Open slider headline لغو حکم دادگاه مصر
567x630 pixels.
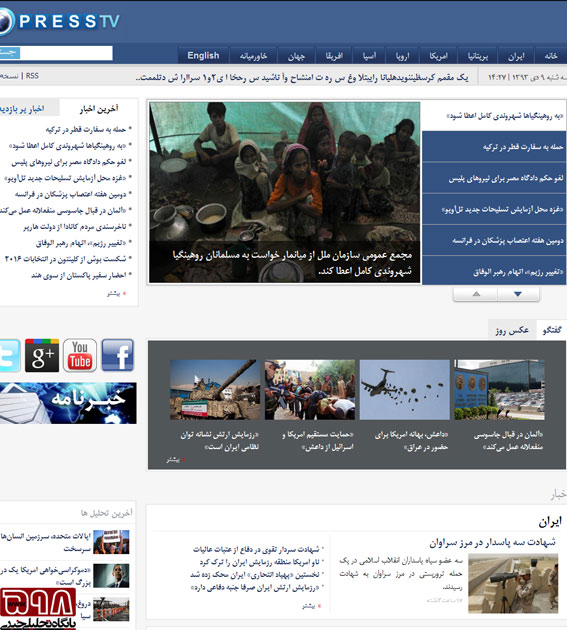click(494, 178)
